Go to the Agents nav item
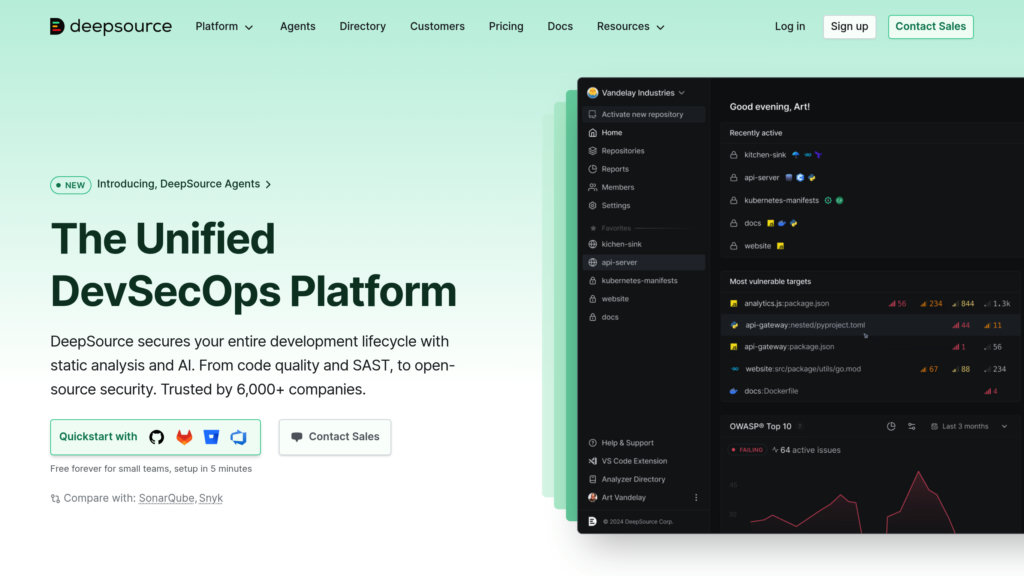 click(297, 27)
